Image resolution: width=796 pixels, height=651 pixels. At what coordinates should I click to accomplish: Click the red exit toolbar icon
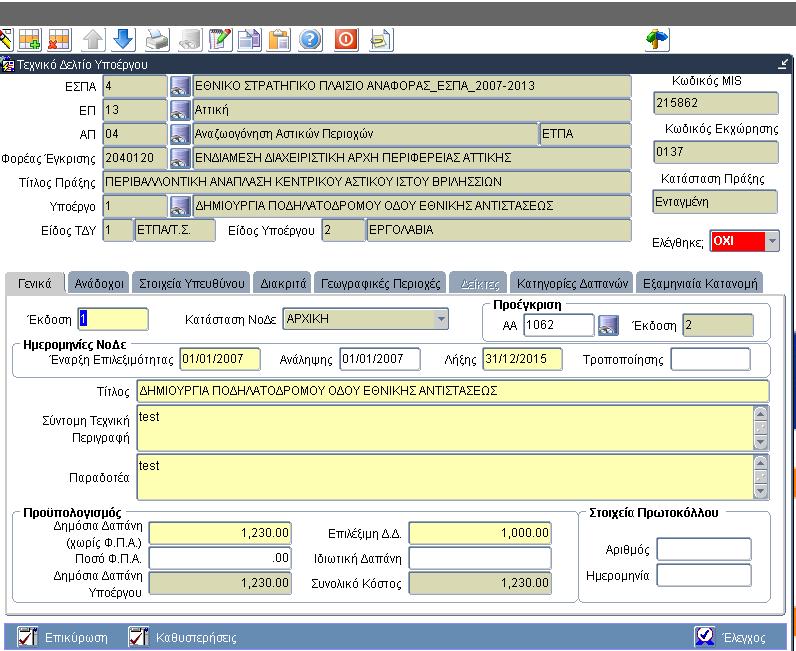tap(346, 40)
